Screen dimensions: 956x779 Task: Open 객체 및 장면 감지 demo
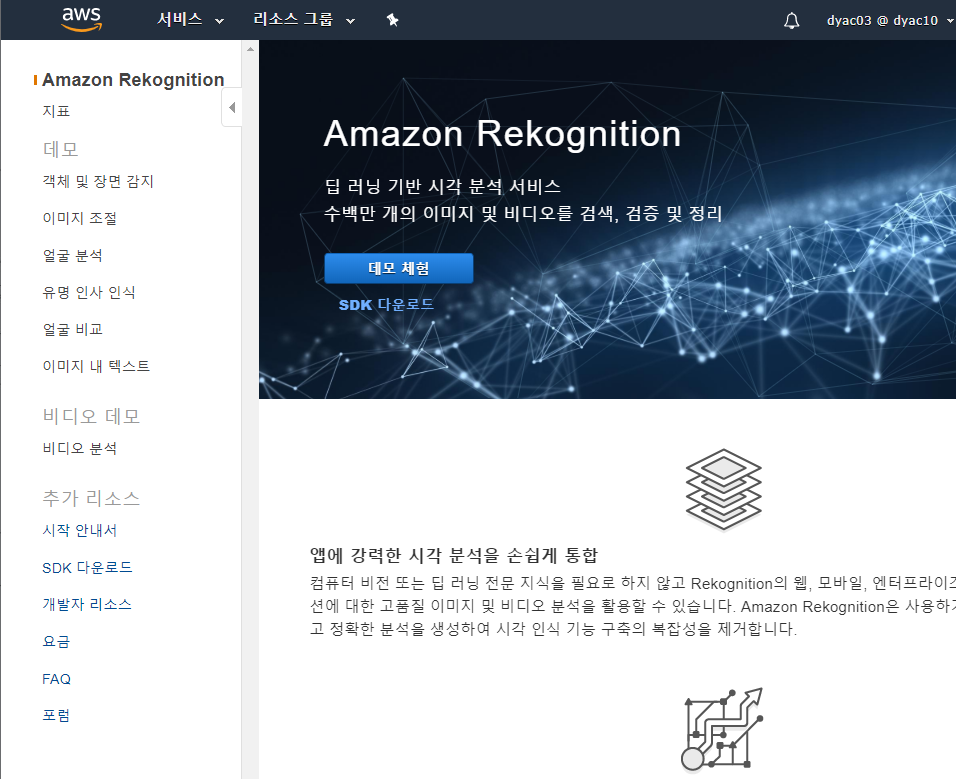point(98,181)
